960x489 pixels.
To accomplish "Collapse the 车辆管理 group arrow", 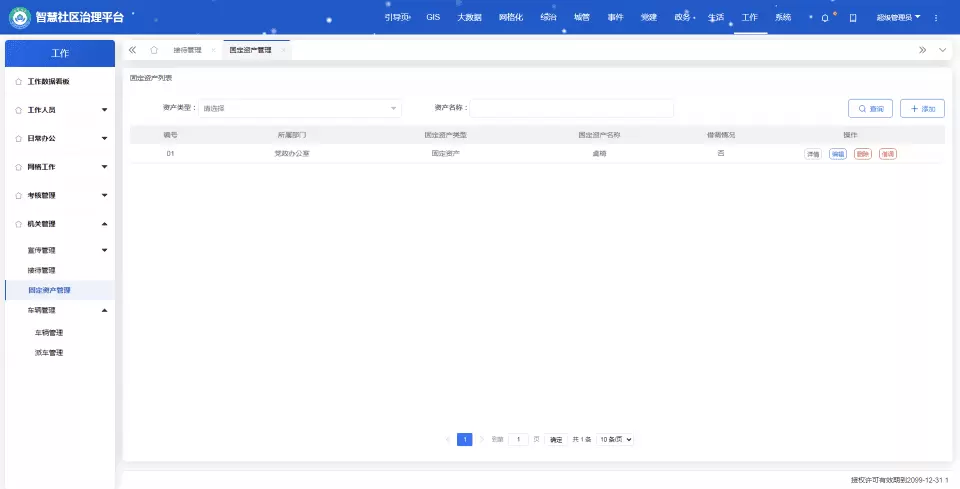I will (x=104, y=310).
